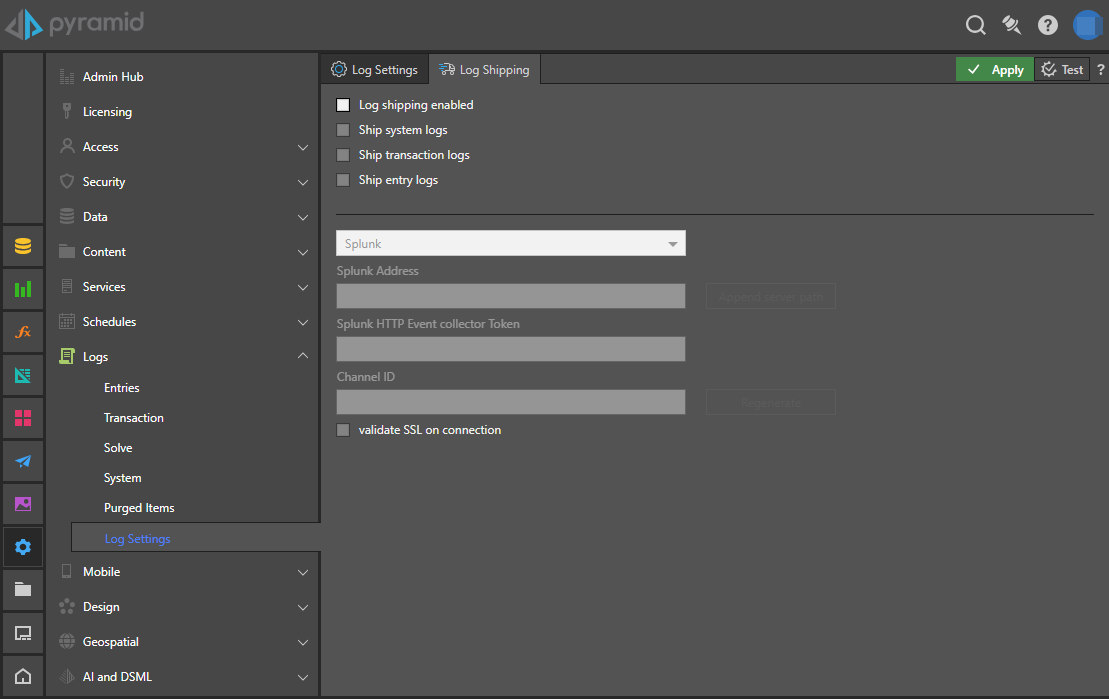Open the search magnifier icon
This screenshot has height=699, width=1109.
[975, 25]
